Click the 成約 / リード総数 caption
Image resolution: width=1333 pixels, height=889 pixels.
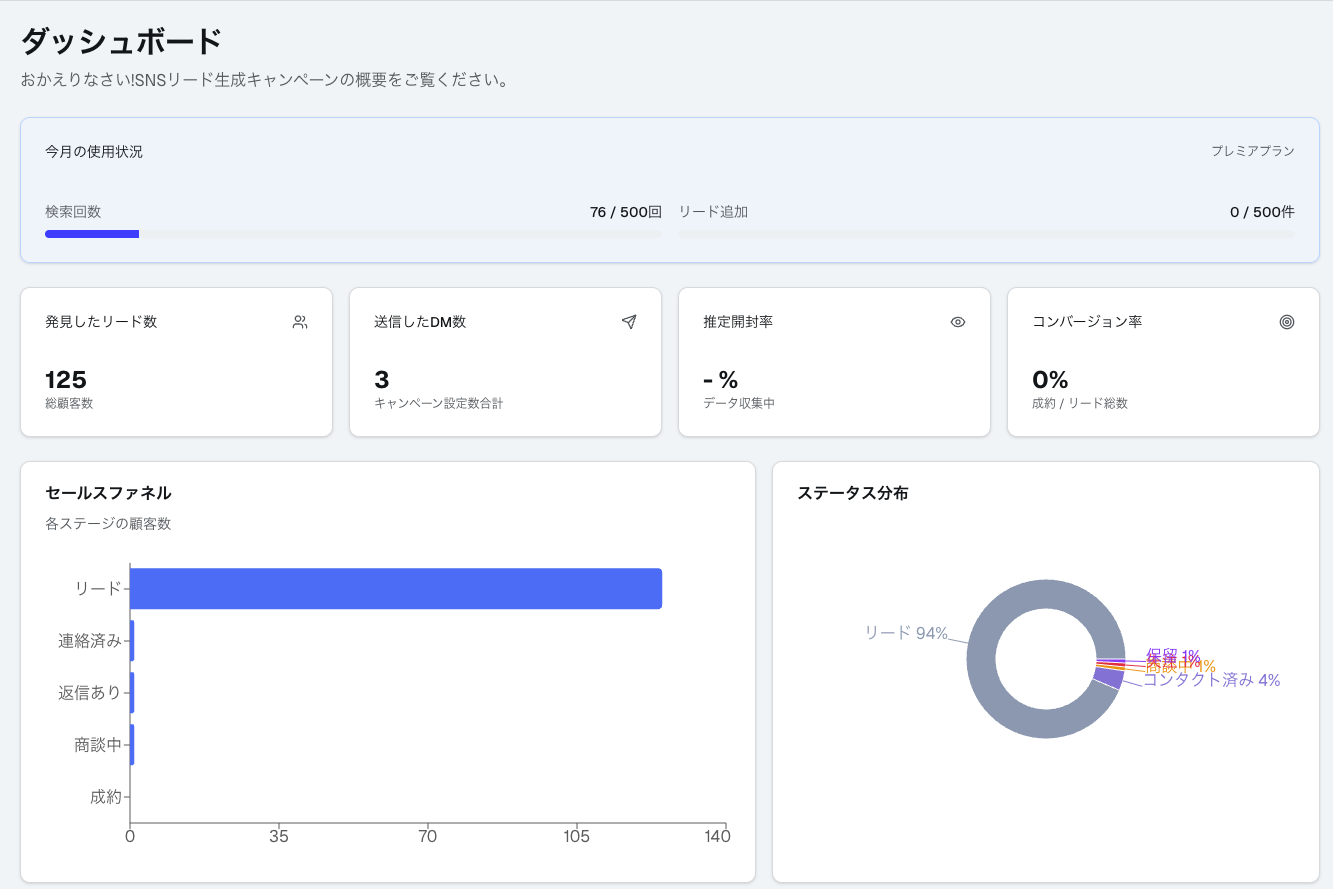coord(1080,403)
